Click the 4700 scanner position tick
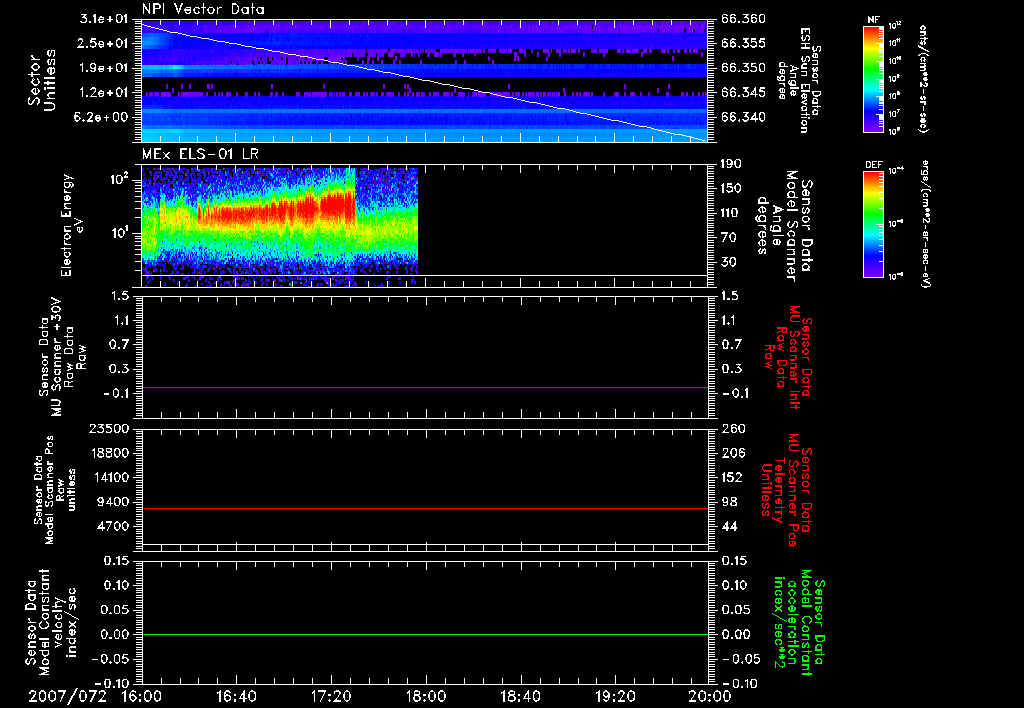 [113, 526]
